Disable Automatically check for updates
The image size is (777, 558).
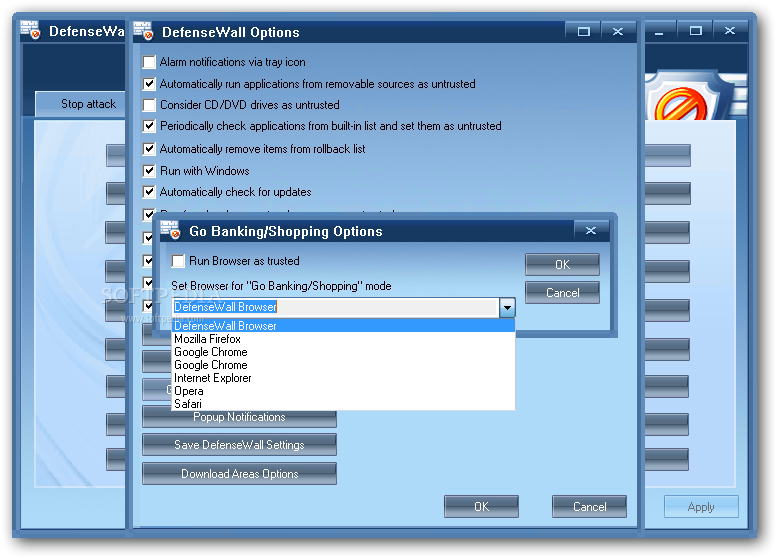(149, 192)
